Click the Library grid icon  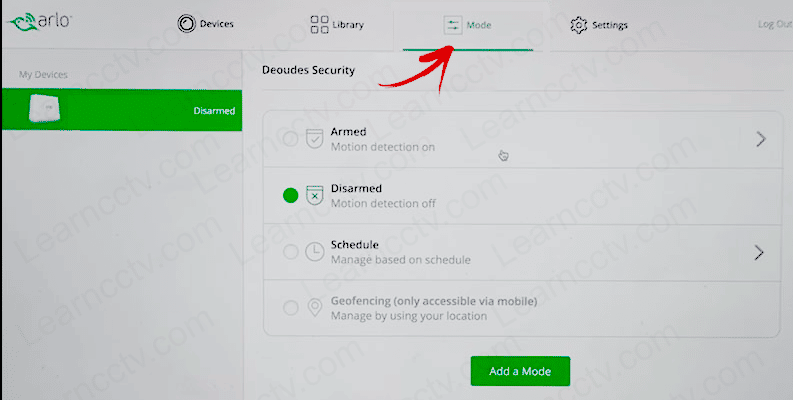click(320, 24)
